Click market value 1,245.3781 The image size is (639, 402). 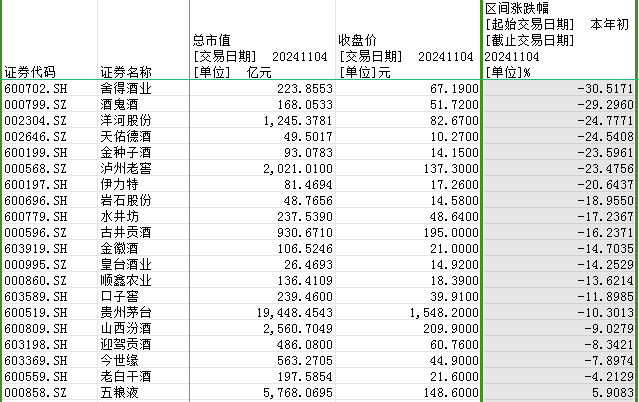(262, 121)
